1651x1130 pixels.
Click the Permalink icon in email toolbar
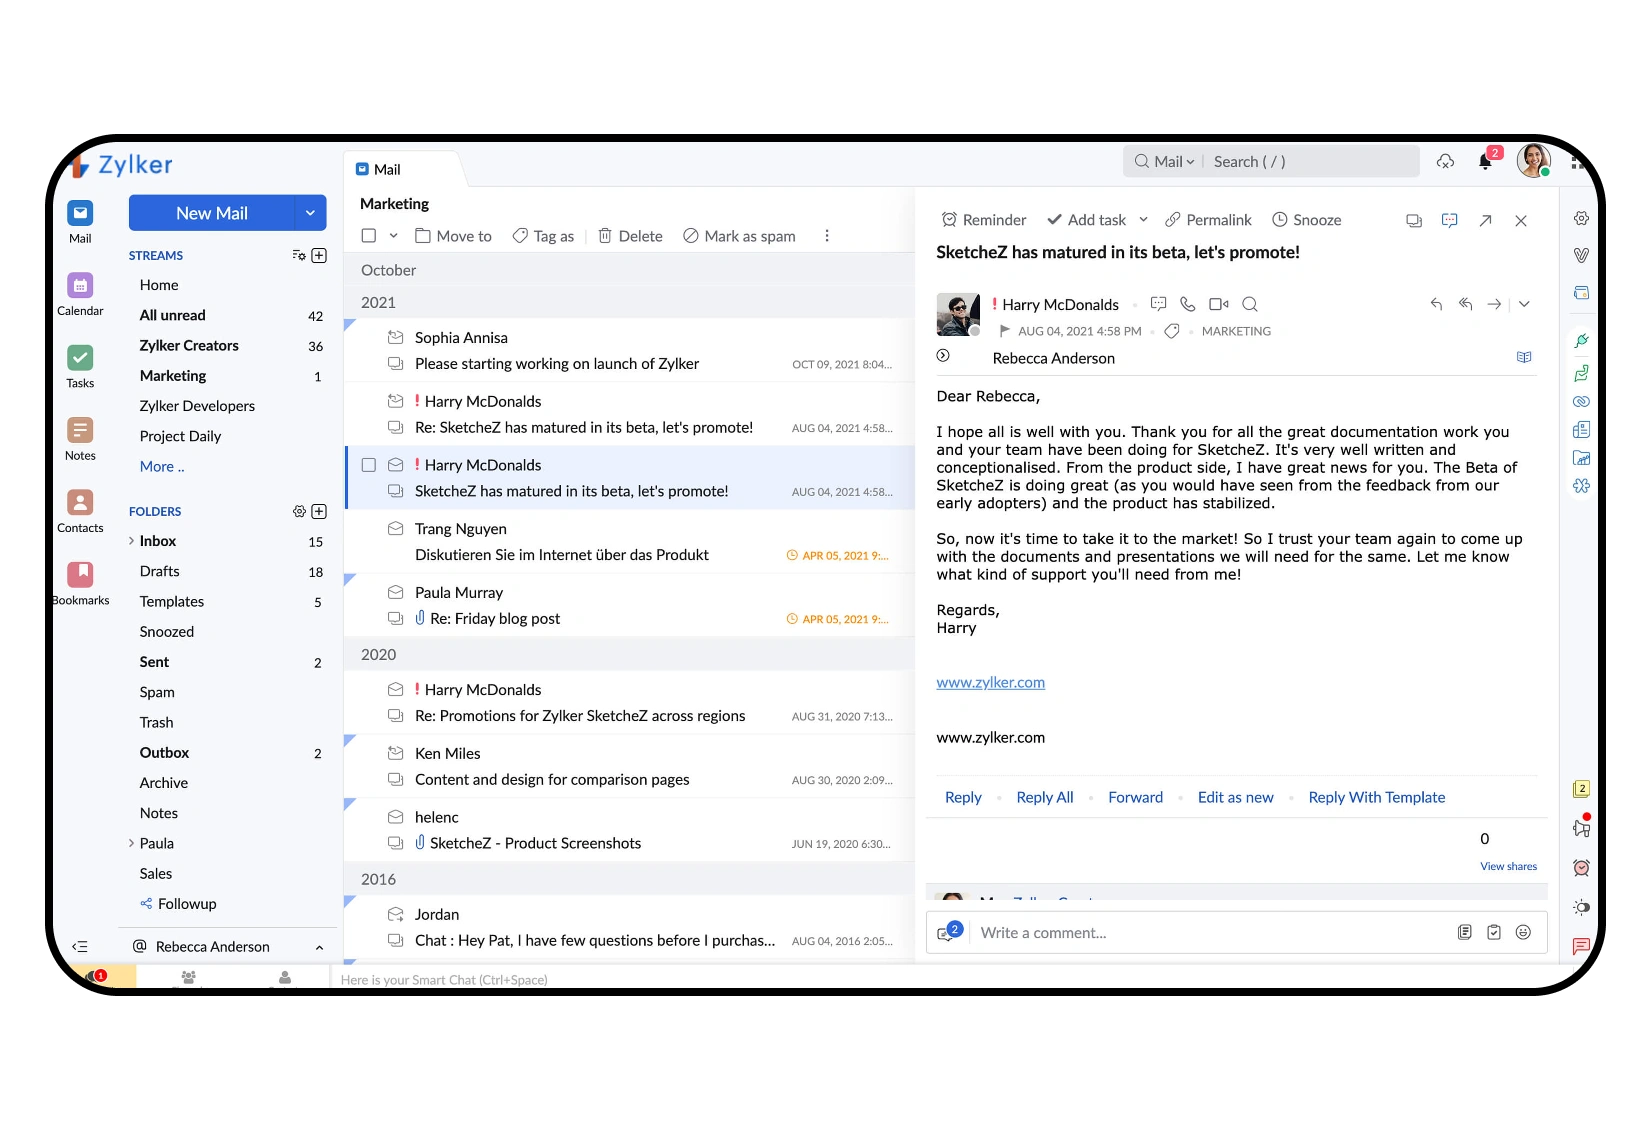click(1173, 220)
